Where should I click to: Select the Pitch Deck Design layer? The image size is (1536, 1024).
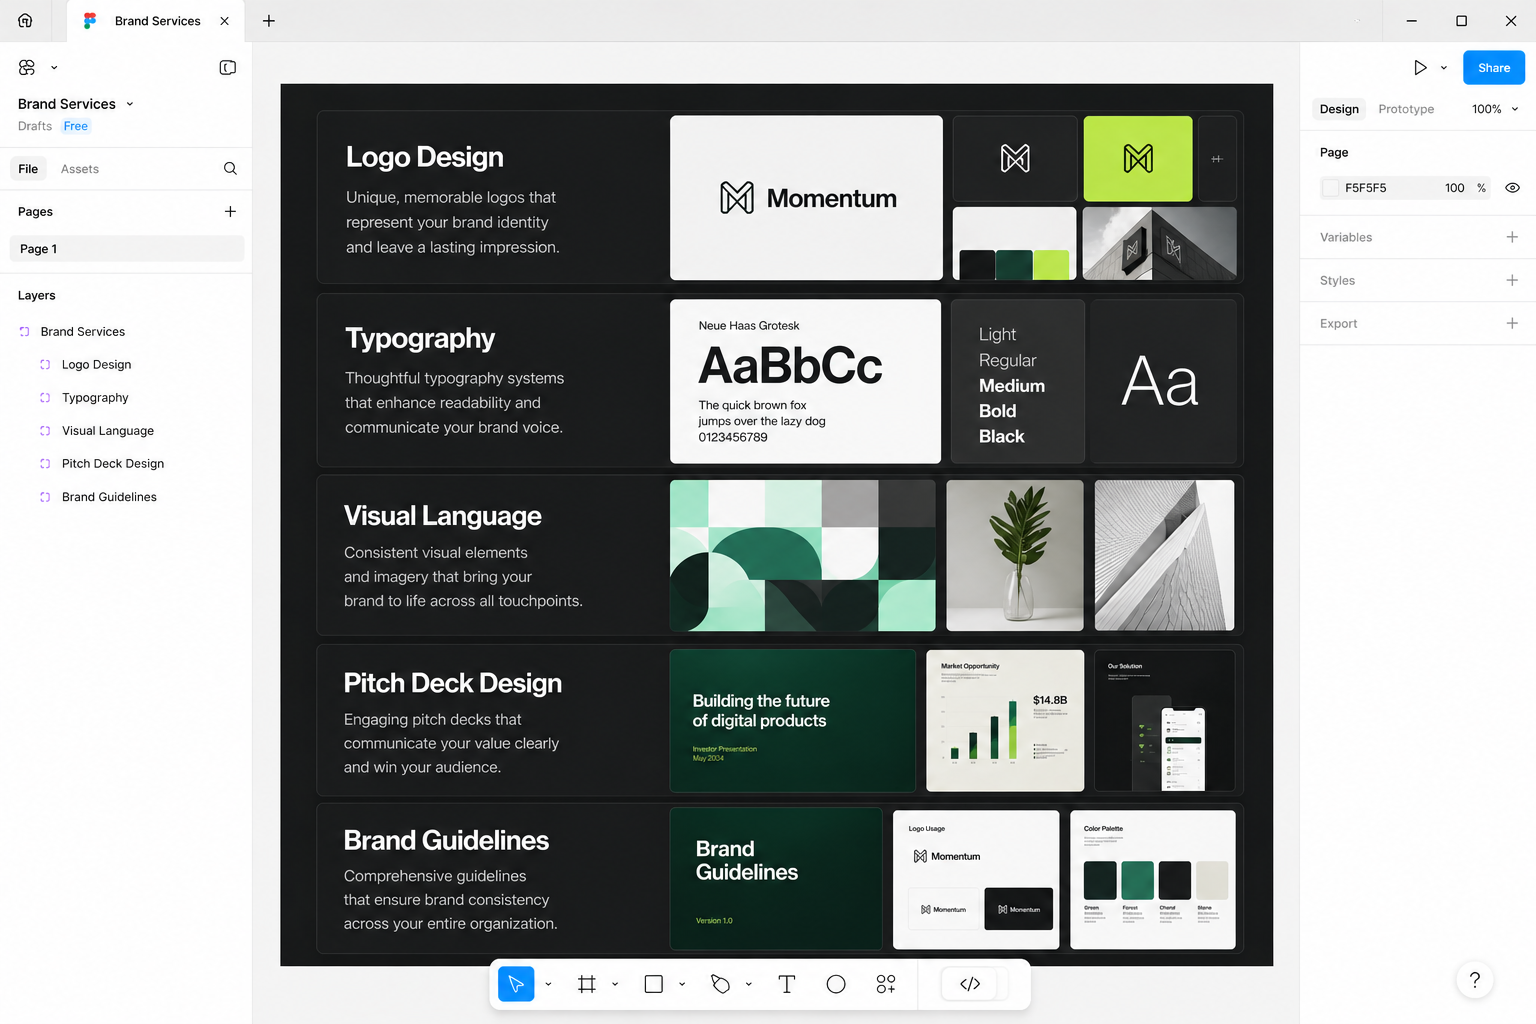113,464
